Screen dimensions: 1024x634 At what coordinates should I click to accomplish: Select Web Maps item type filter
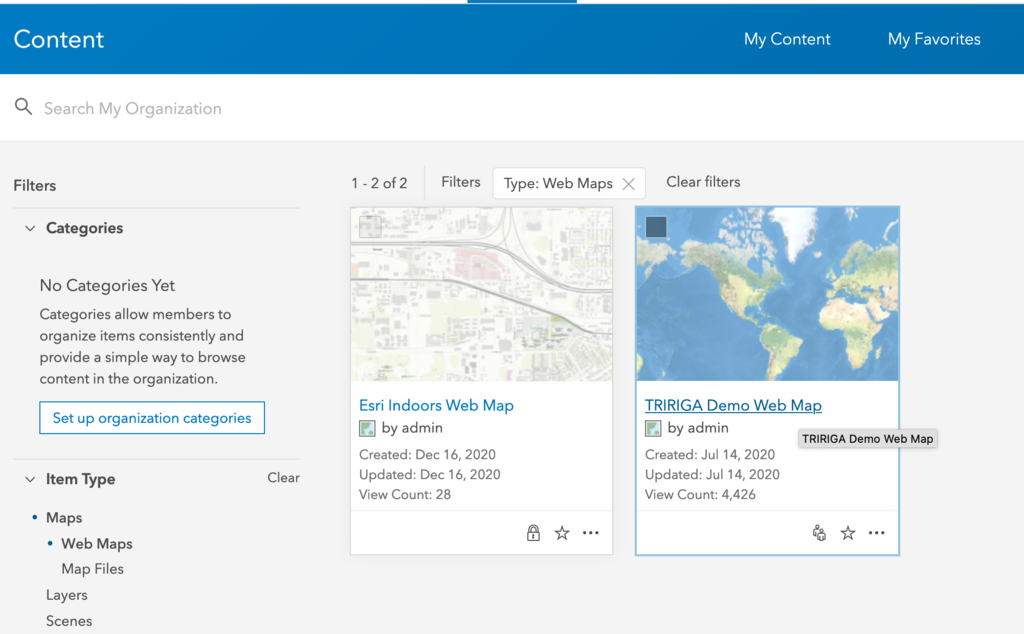(97, 544)
